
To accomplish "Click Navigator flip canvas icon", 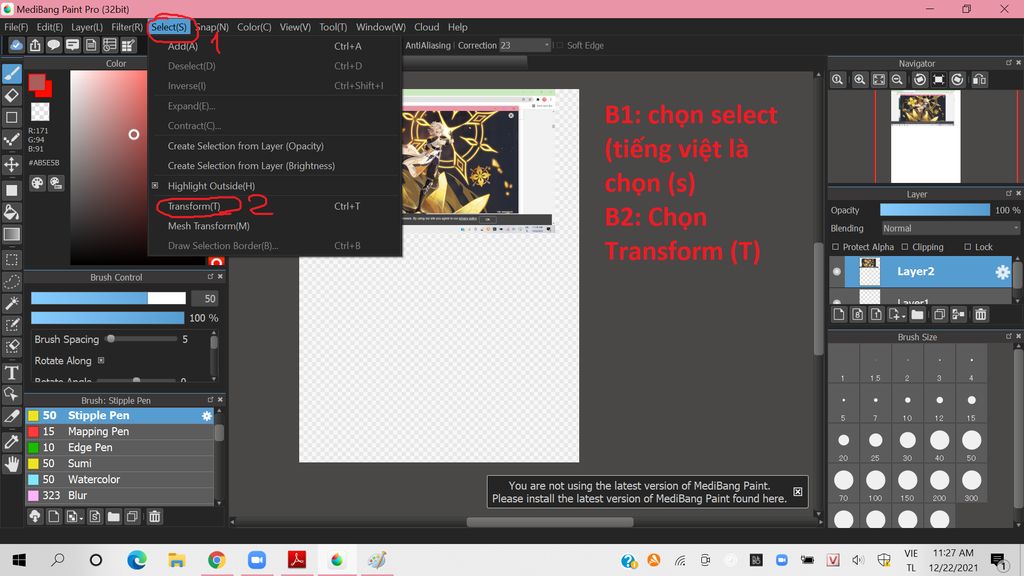I will [x=979, y=80].
